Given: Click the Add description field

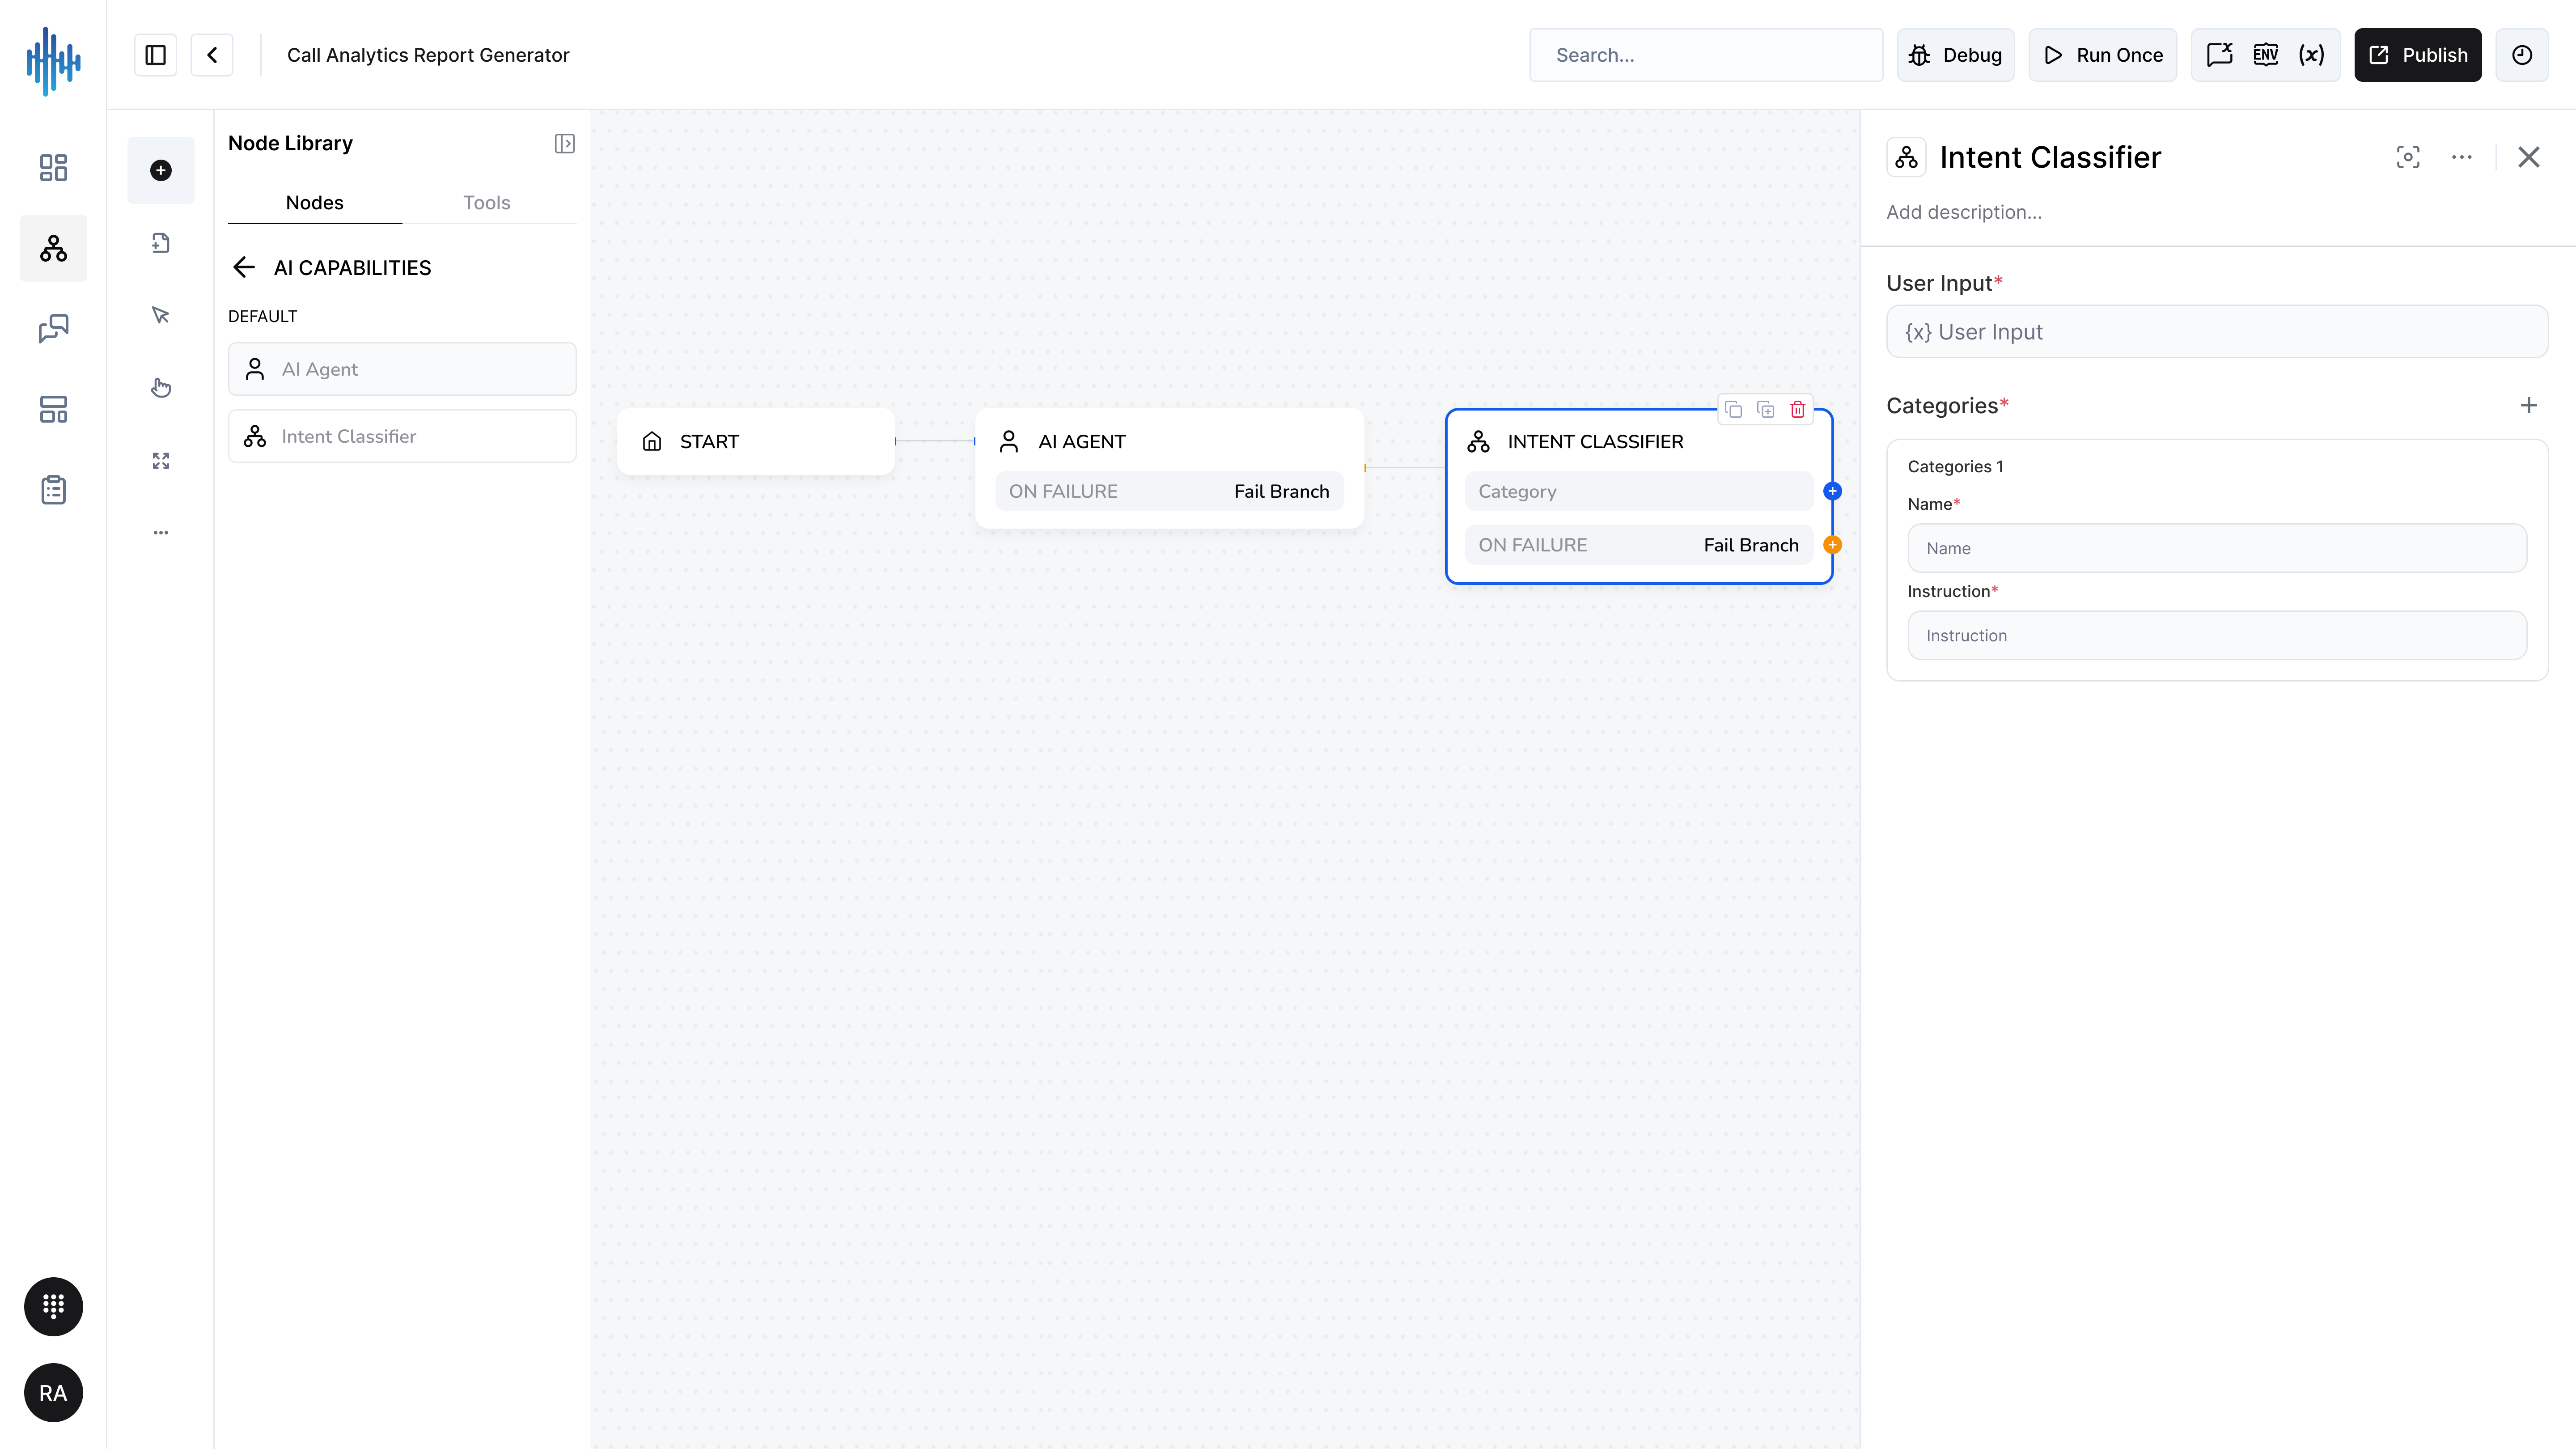Looking at the screenshot, I should pos(1964,212).
